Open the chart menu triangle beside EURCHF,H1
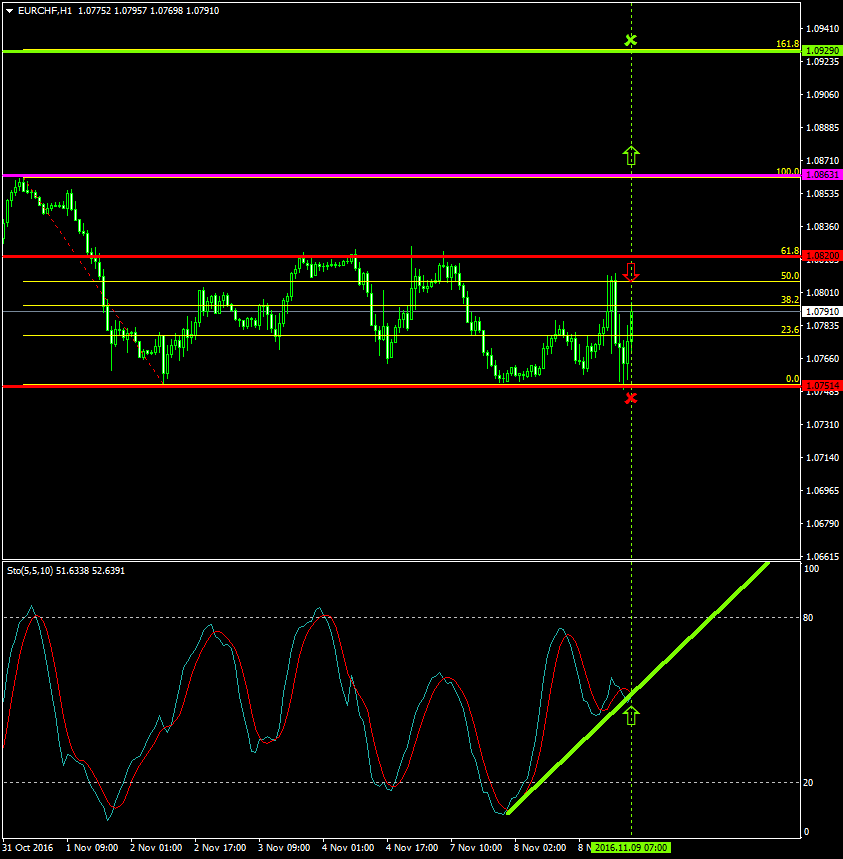 (x=9, y=10)
